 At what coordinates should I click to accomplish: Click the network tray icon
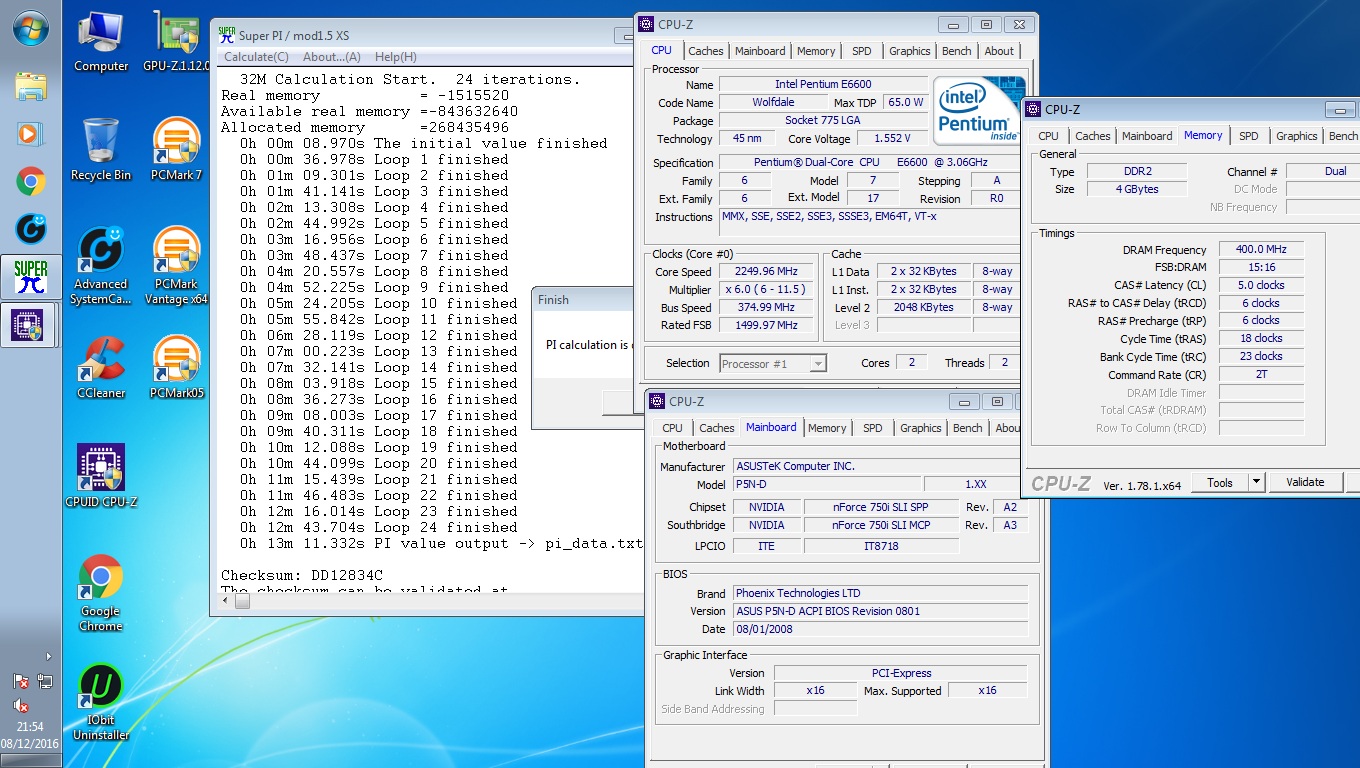45,681
